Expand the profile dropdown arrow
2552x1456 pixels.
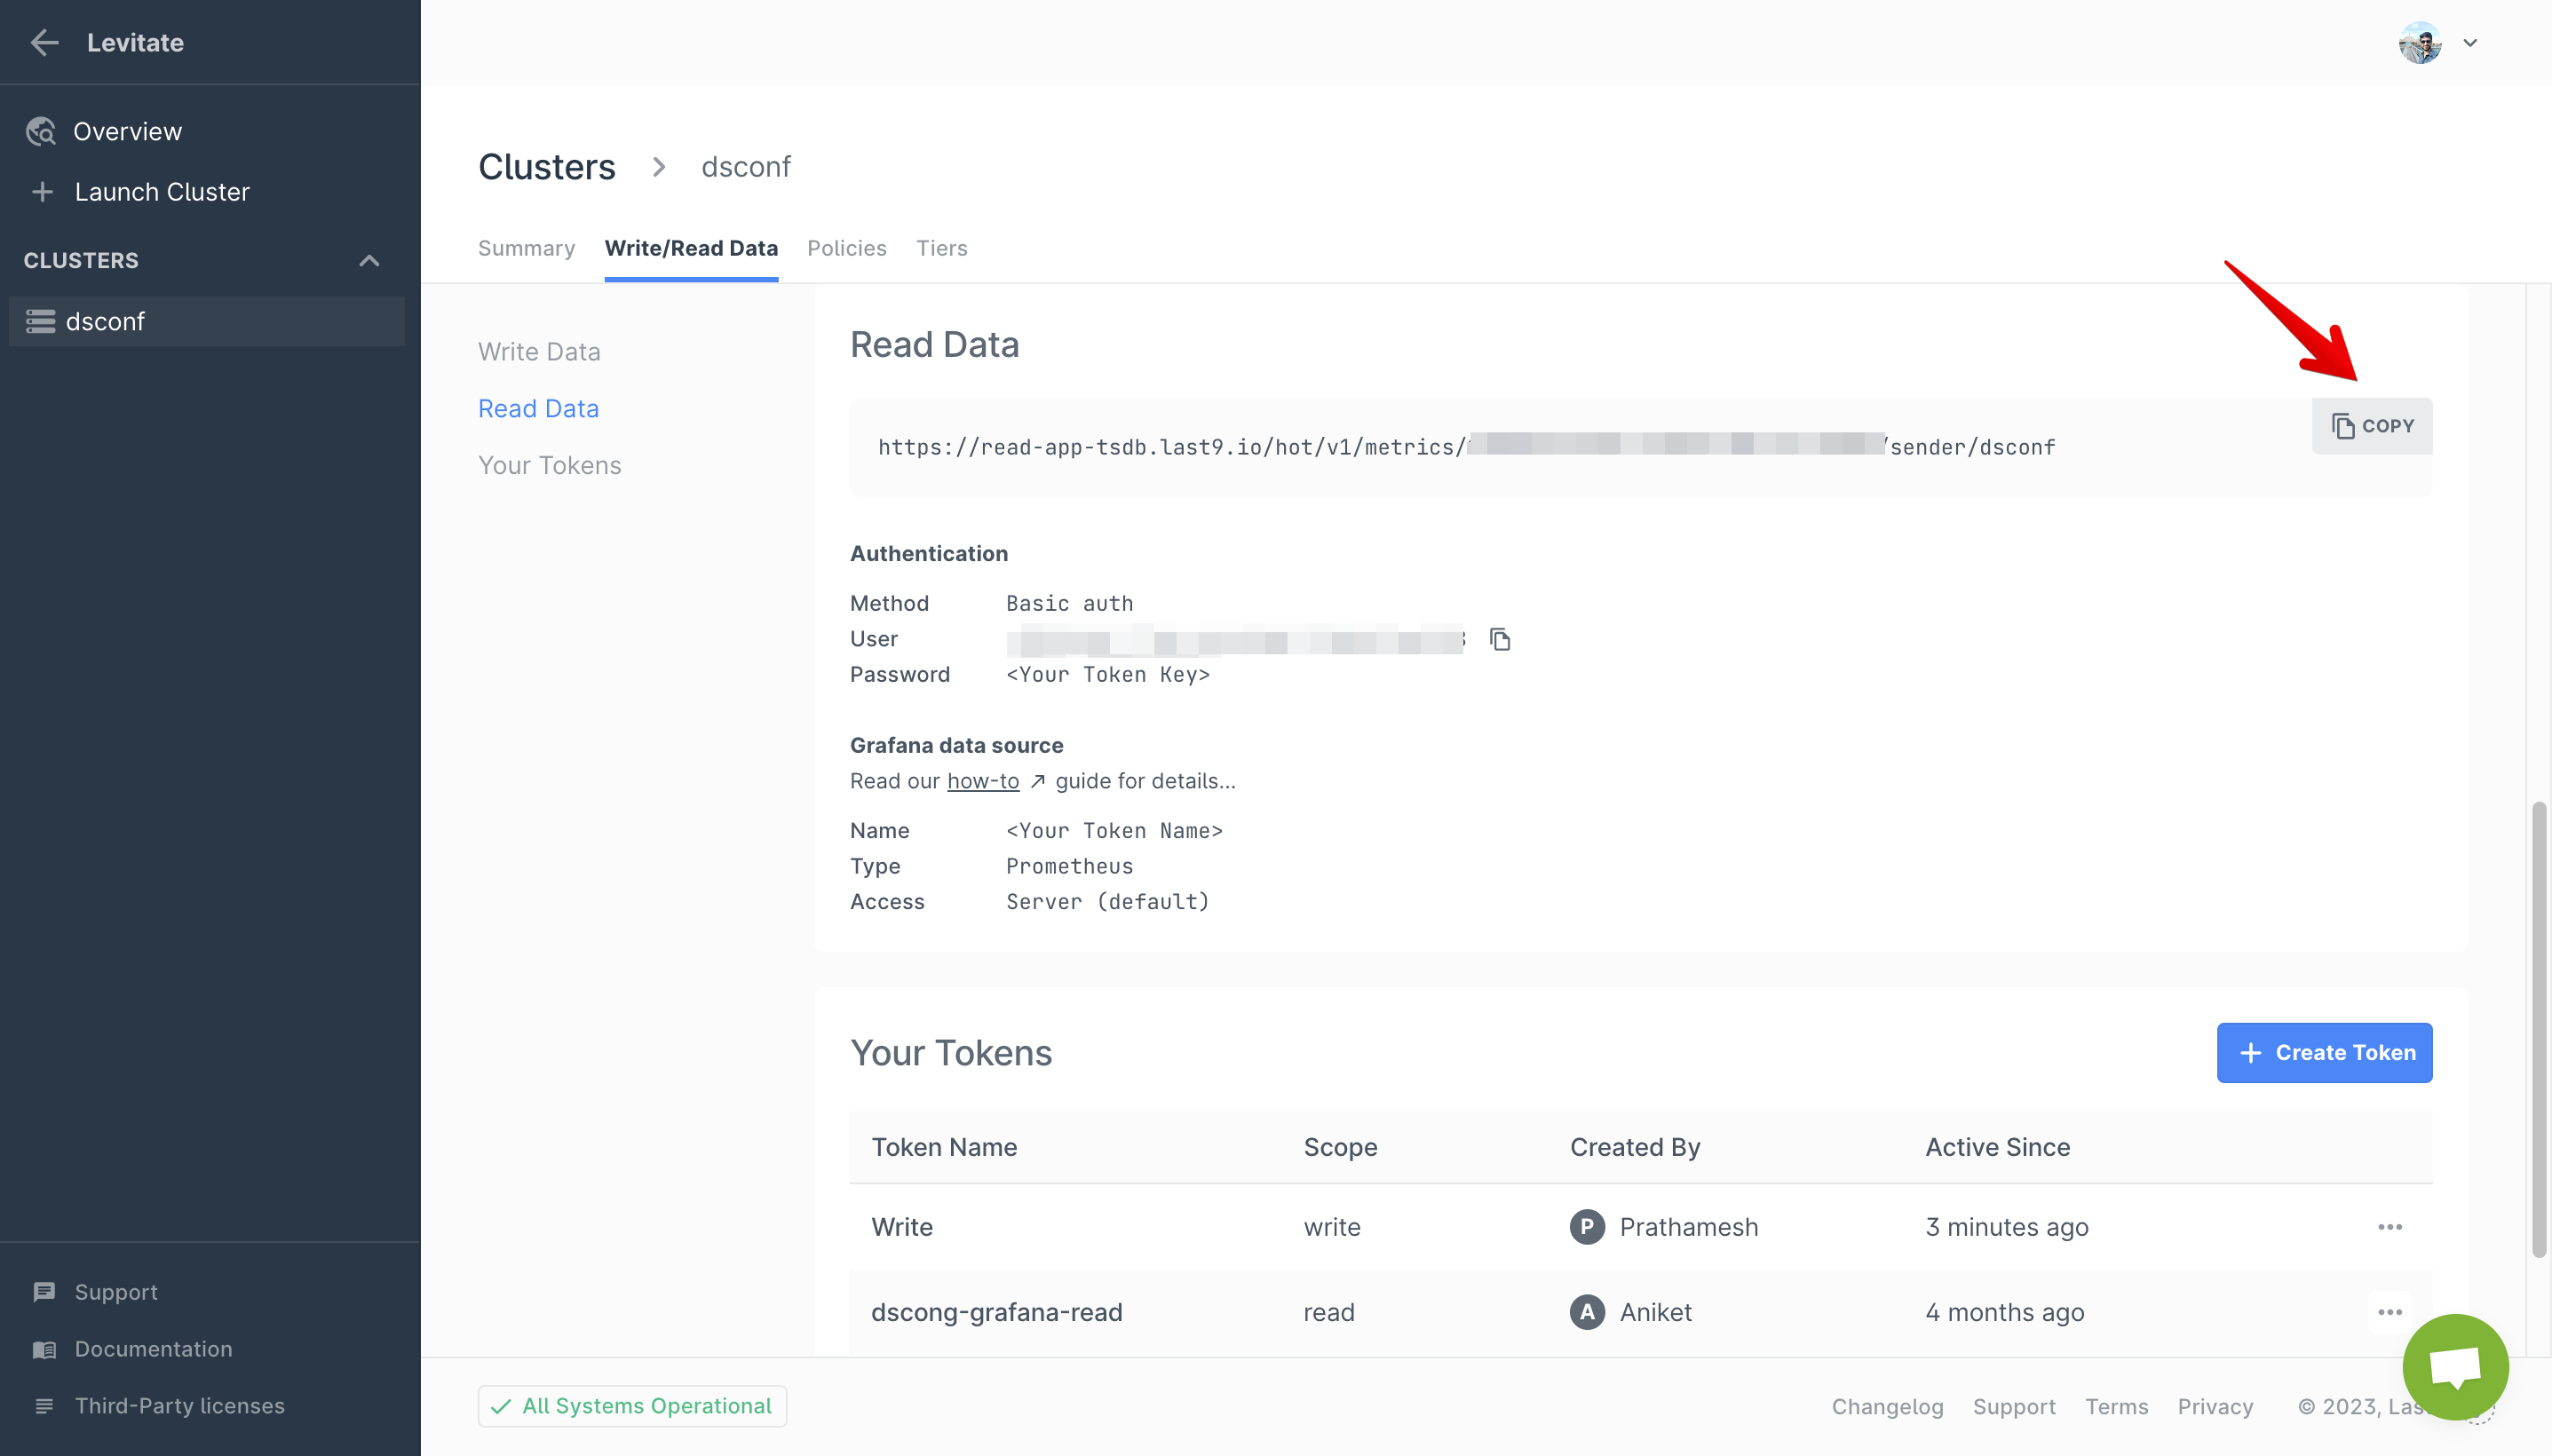[2470, 43]
